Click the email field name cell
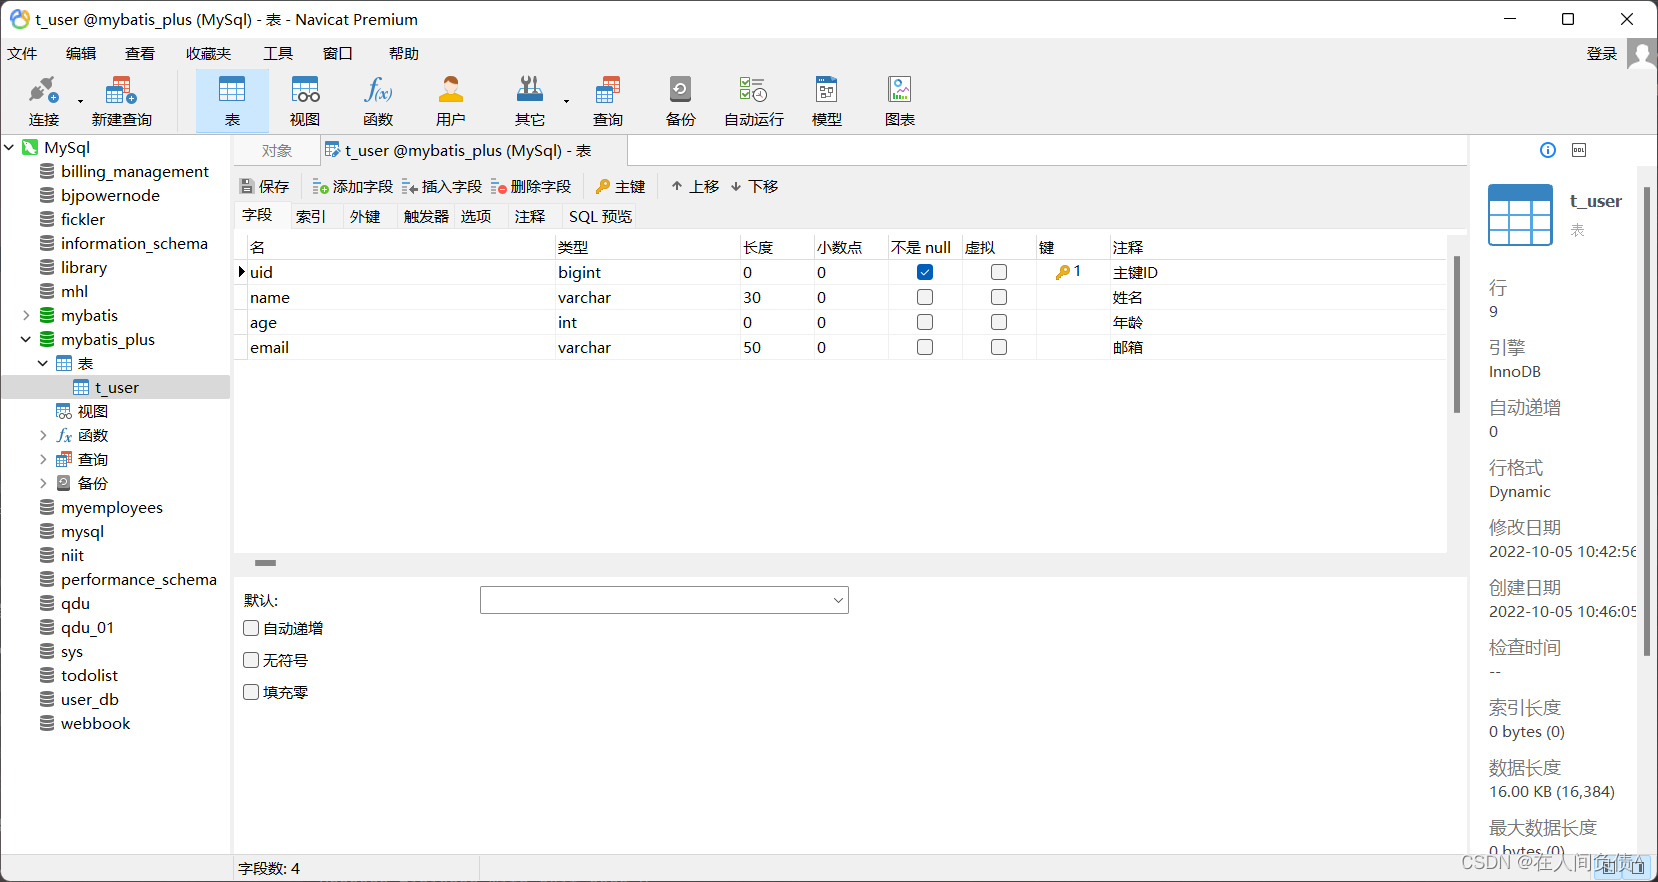This screenshot has width=1658, height=882. (x=400, y=347)
